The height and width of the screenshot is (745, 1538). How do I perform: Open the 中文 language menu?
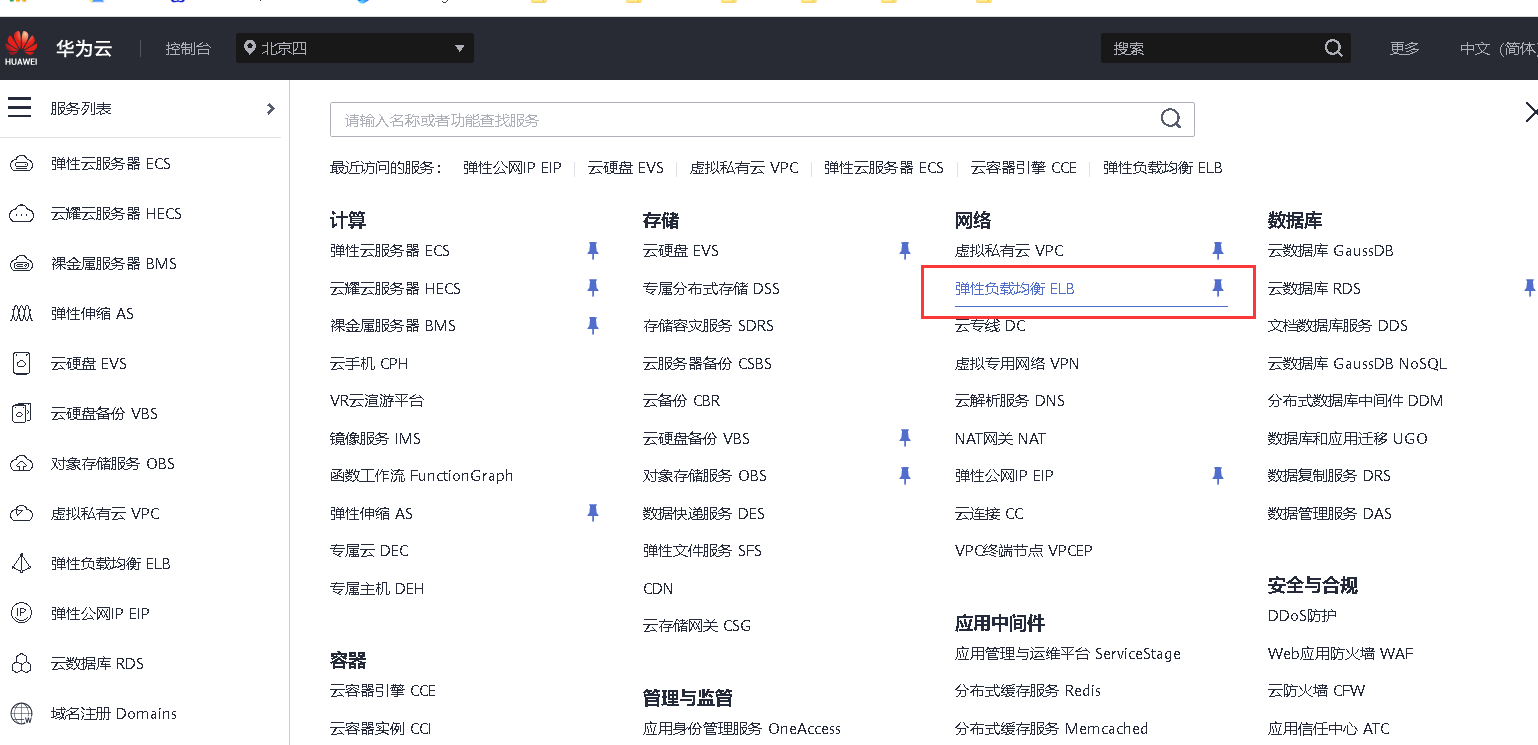coord(1497,48)
